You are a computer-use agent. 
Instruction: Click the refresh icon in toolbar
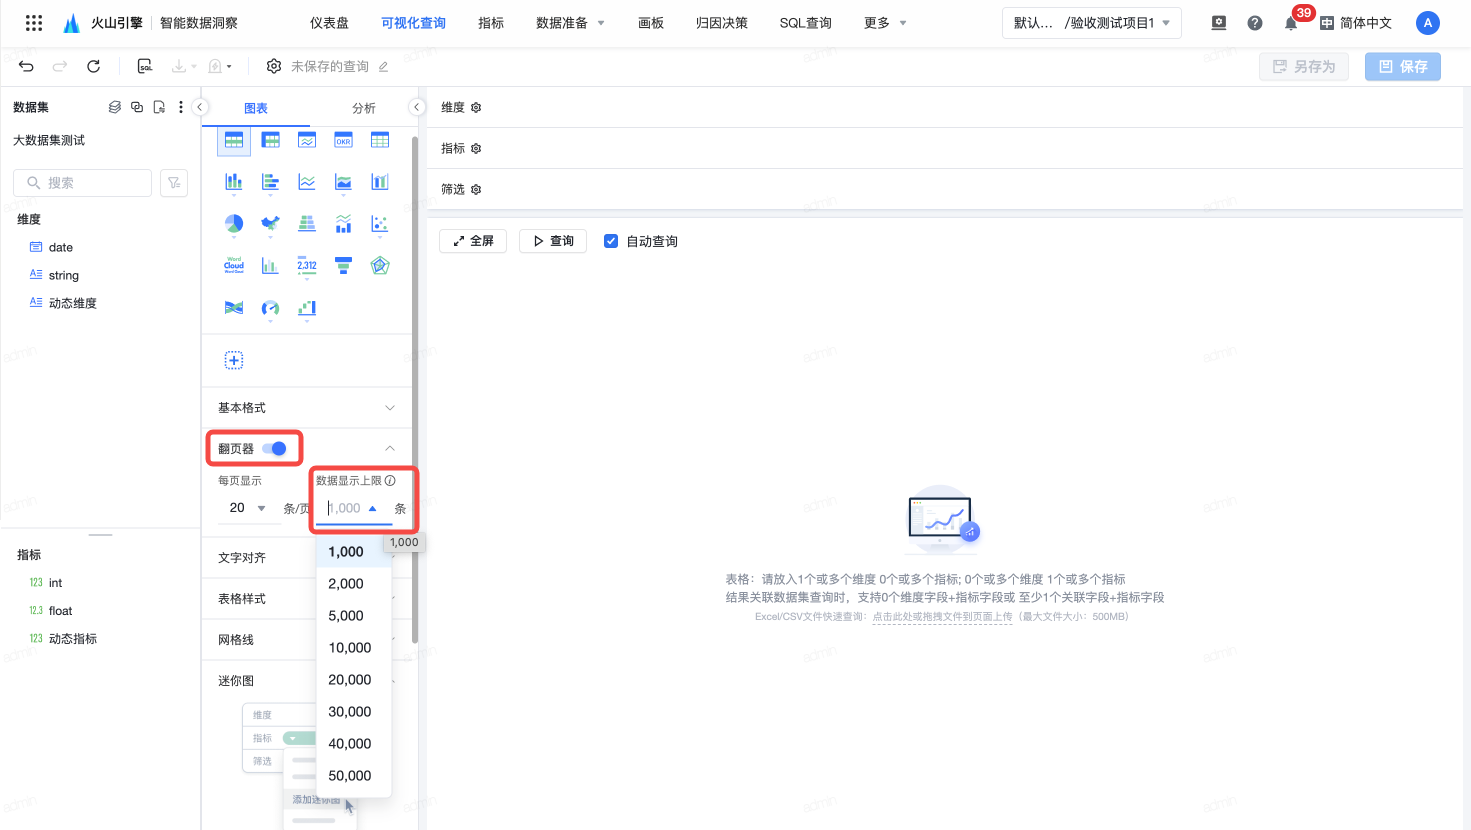coord(93,66)
